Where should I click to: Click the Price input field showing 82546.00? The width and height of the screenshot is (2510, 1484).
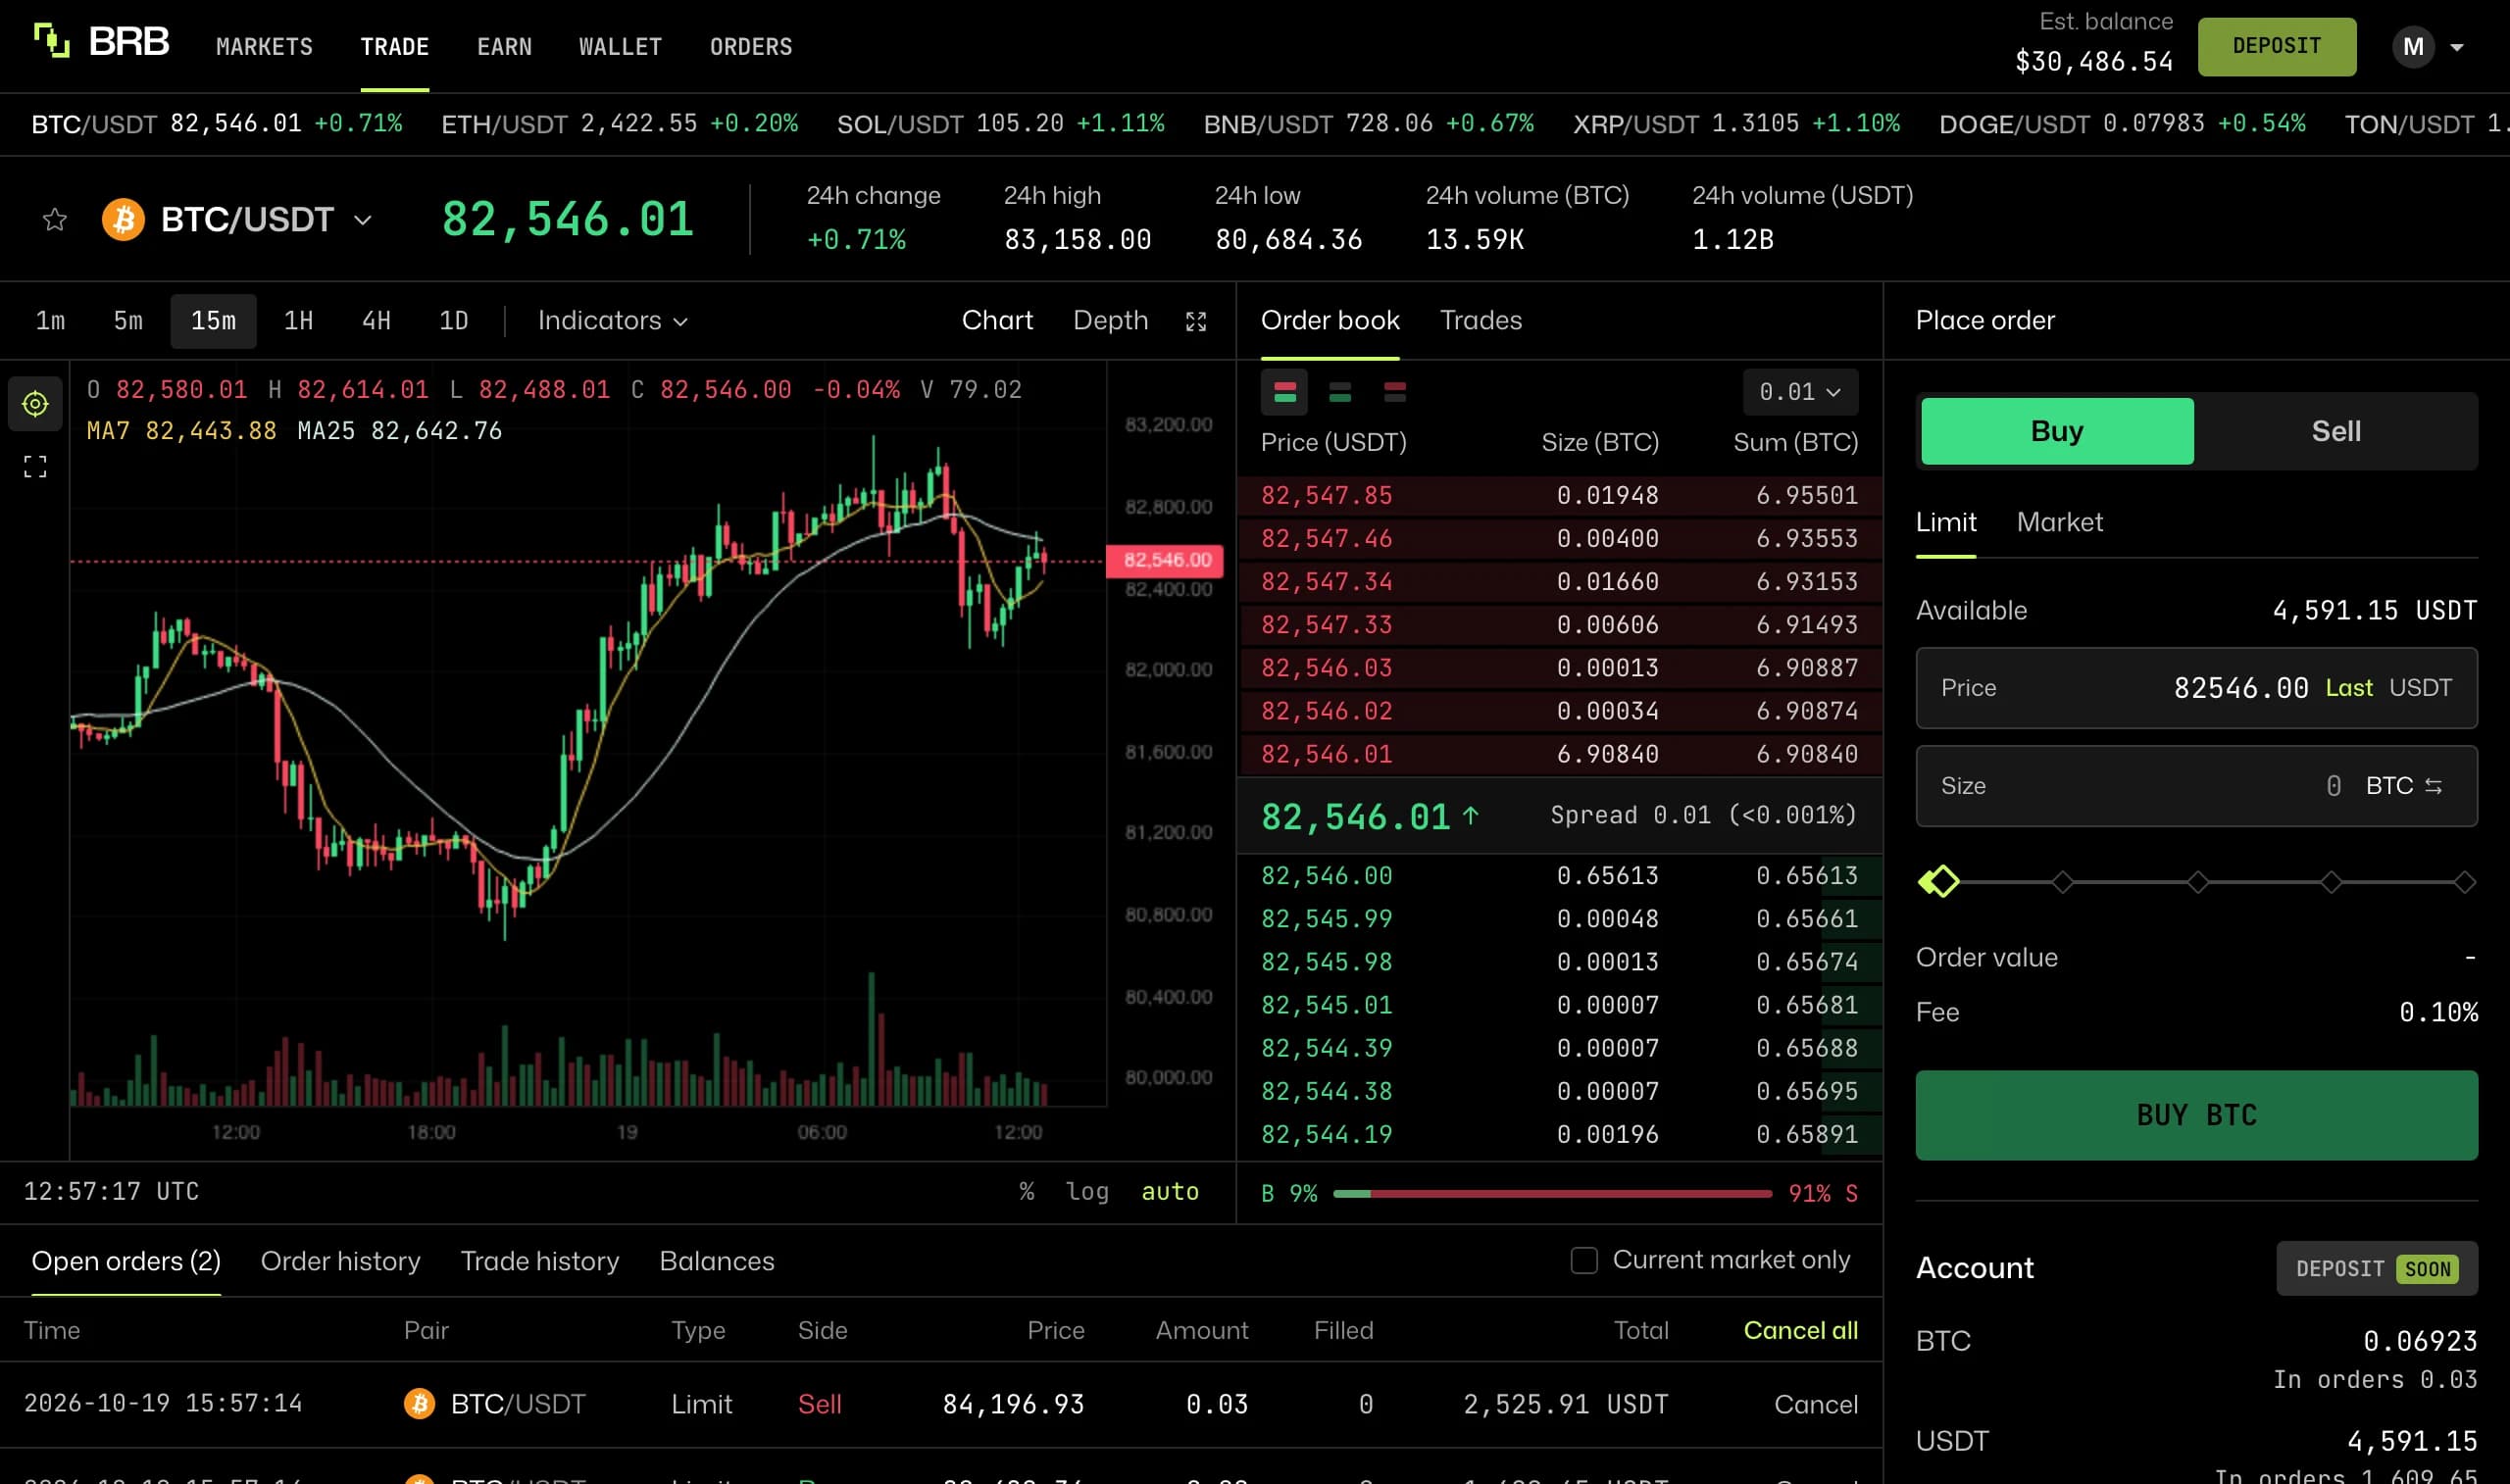(2196, 688)
